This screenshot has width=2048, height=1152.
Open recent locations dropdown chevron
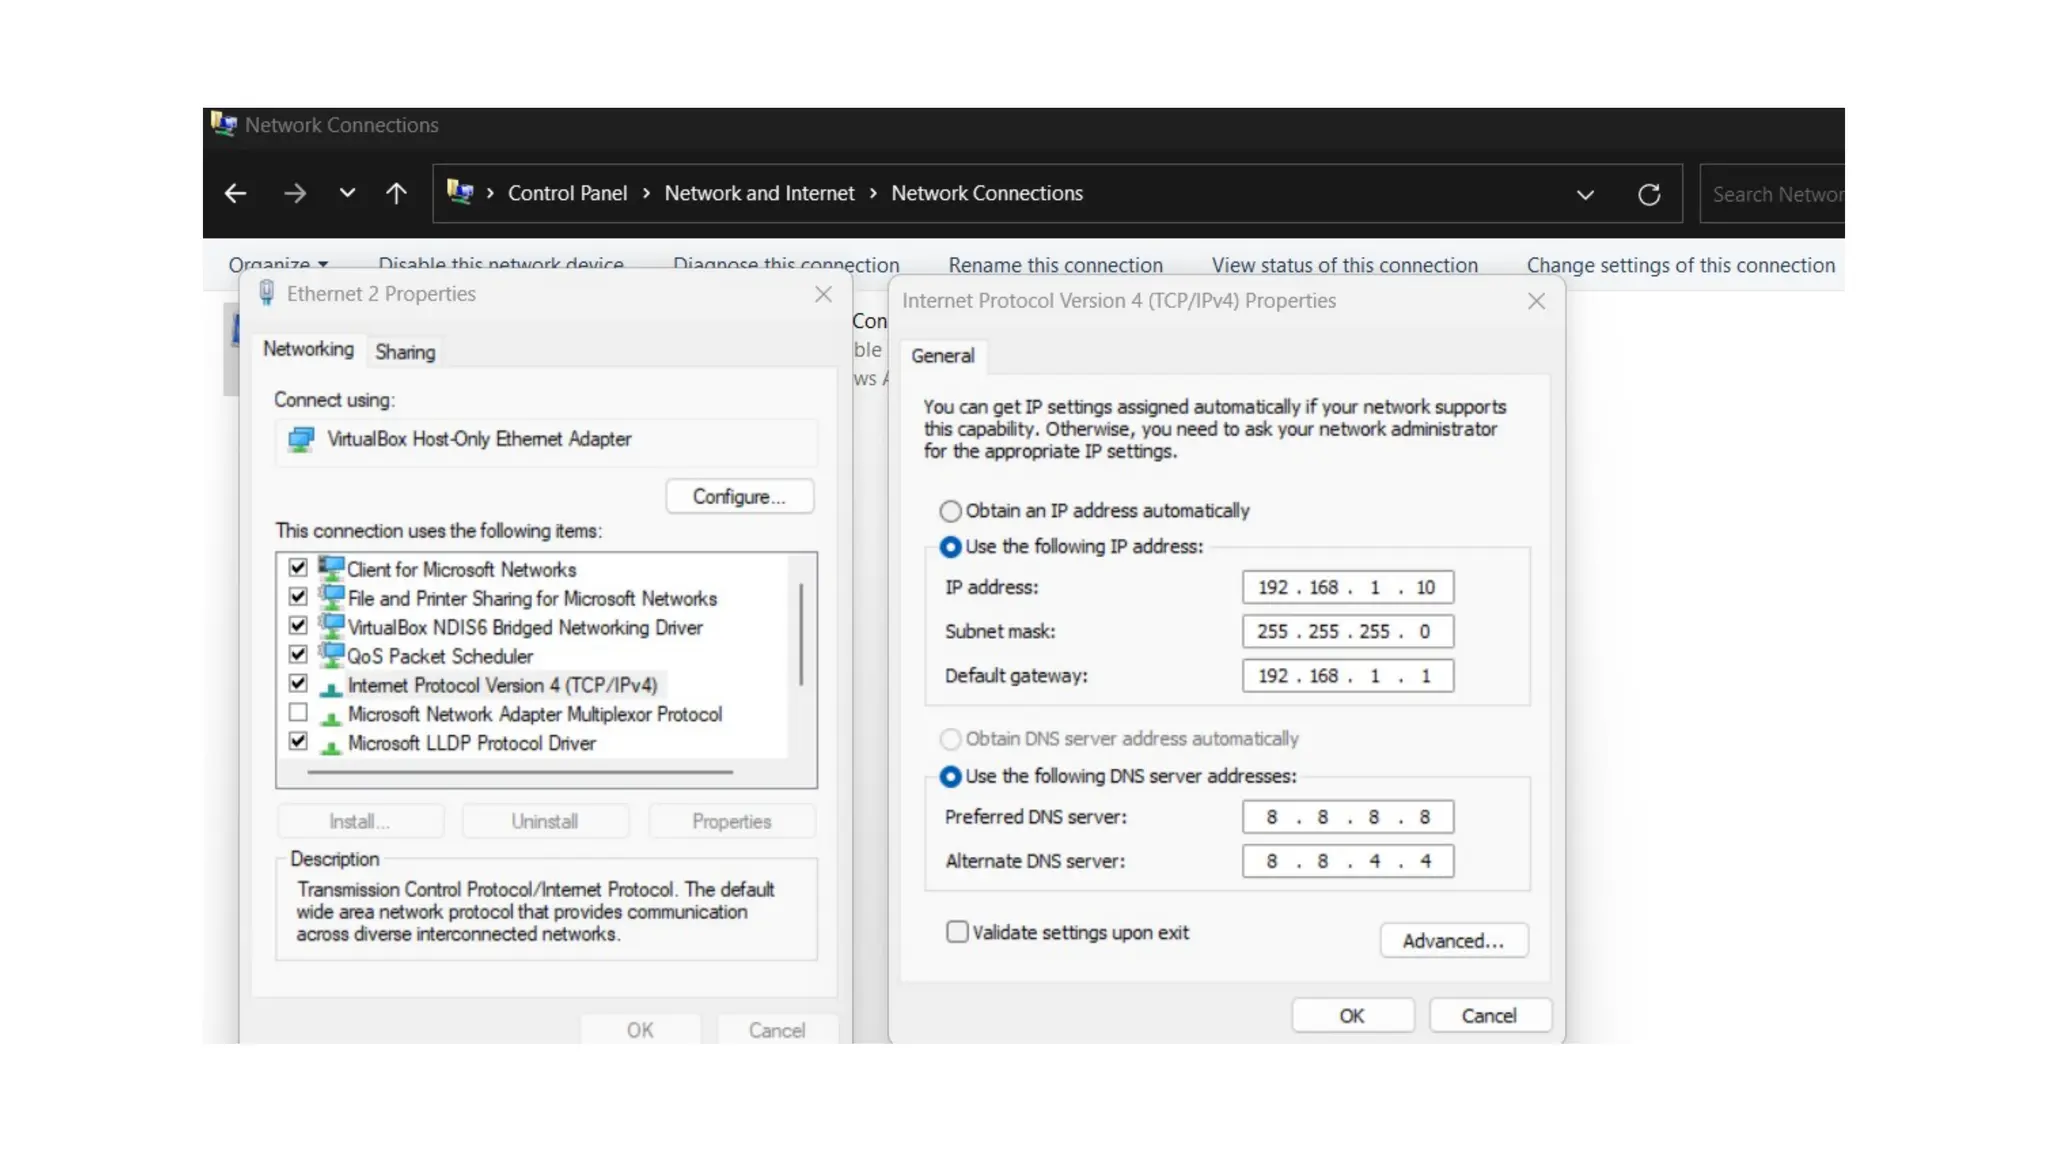pyautogui.click(x=347, y=194)
